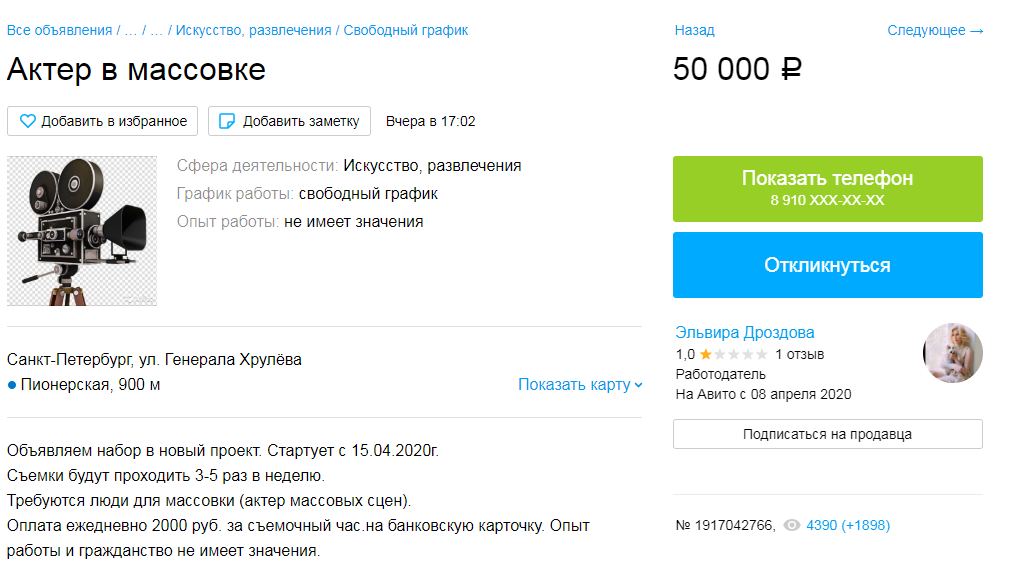This screenshot has width=1015, height=567.
Task: Click Подписаться на продавца button
Action: (x=827, y=434)
